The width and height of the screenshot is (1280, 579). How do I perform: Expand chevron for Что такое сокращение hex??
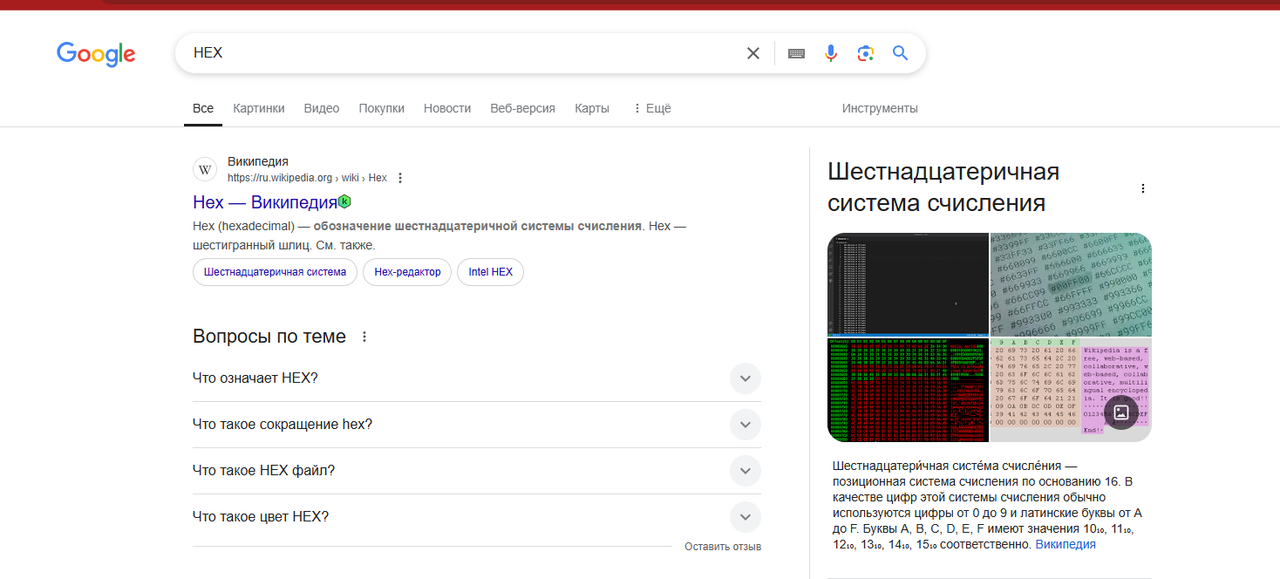(x=745, y=424)
